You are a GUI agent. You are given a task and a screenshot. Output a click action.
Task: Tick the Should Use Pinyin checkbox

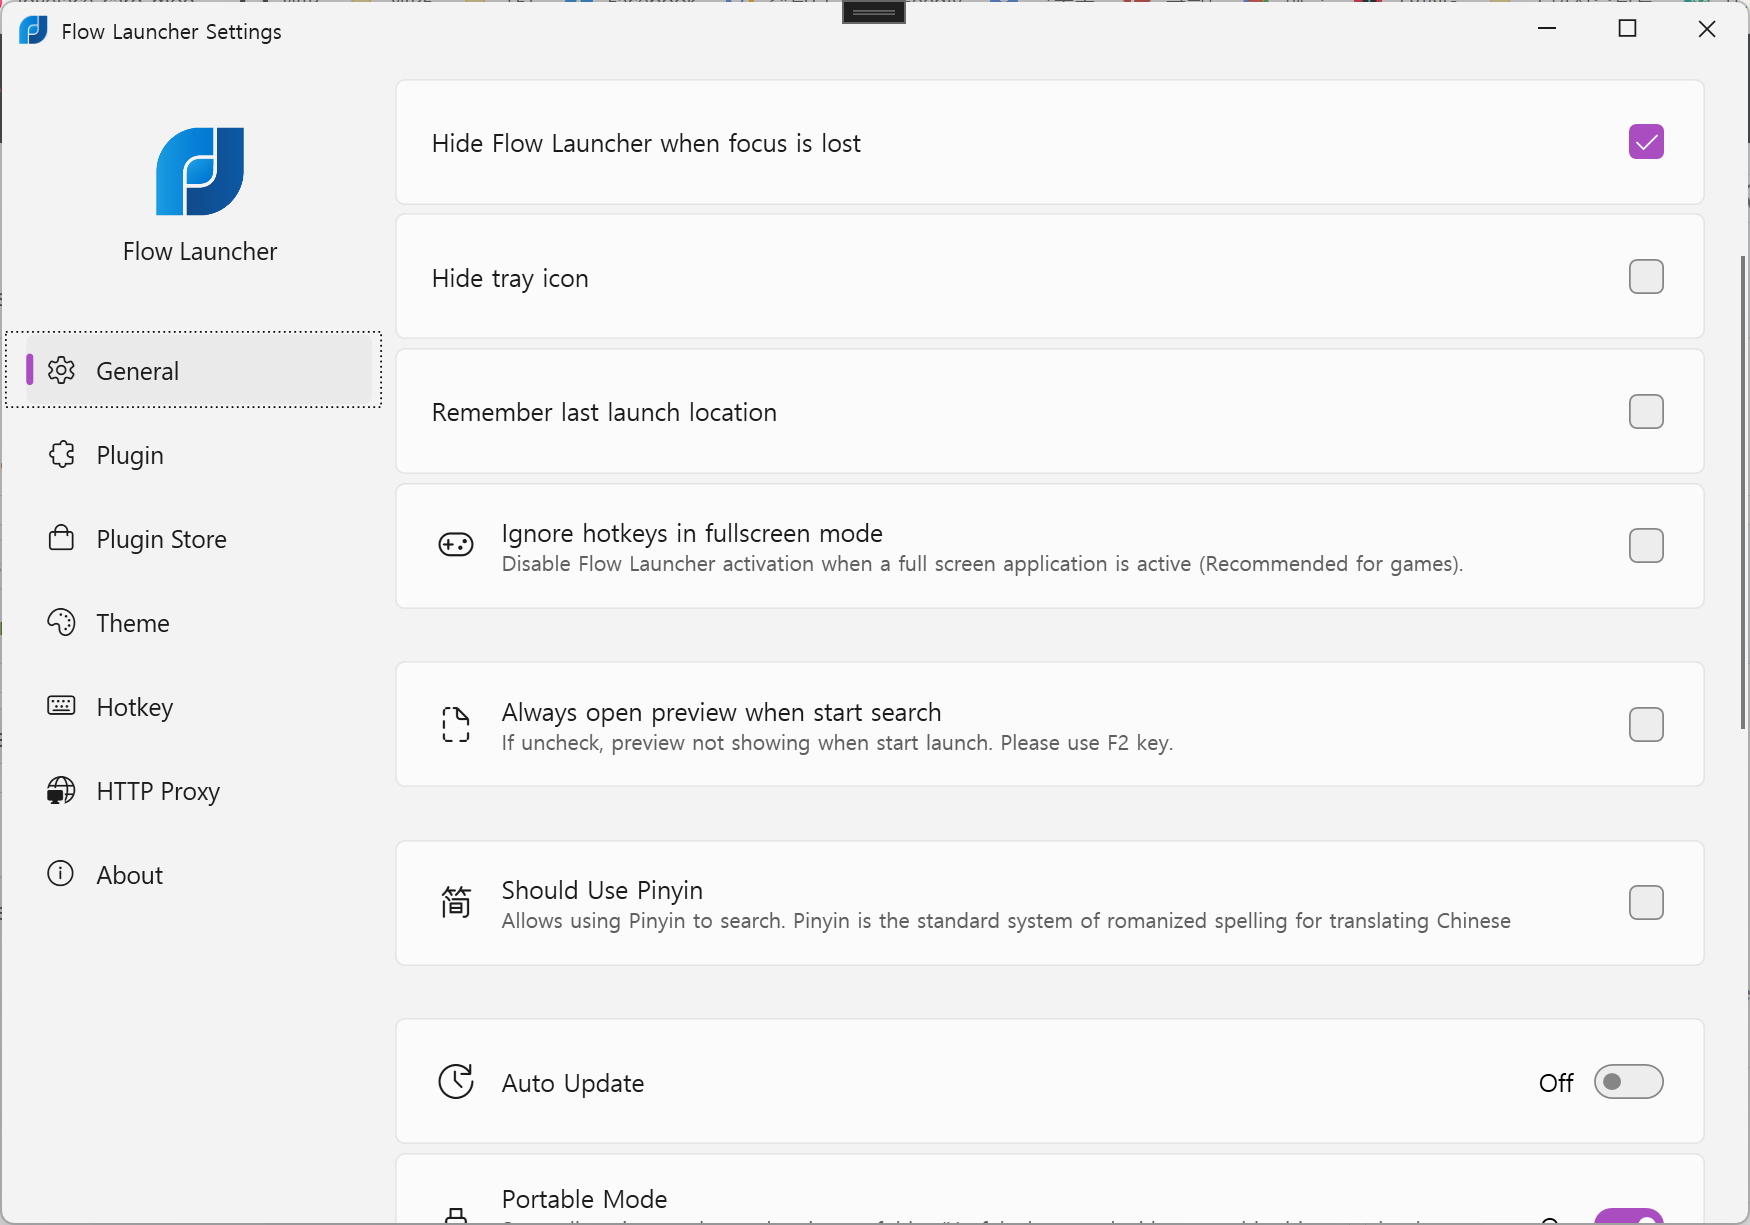coord(1646,903)
